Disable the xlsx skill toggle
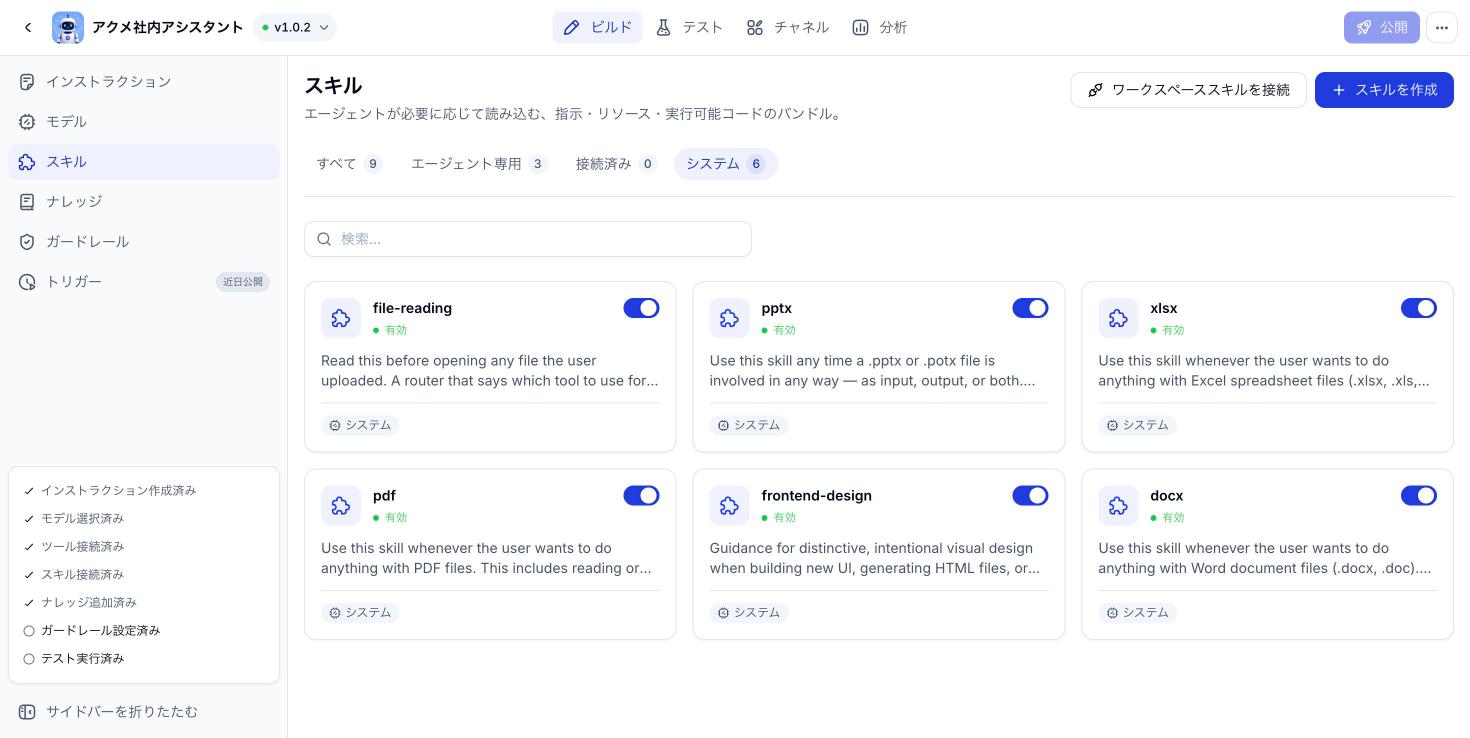Viewport: 1470px width, 738px height. point(1419,308)
